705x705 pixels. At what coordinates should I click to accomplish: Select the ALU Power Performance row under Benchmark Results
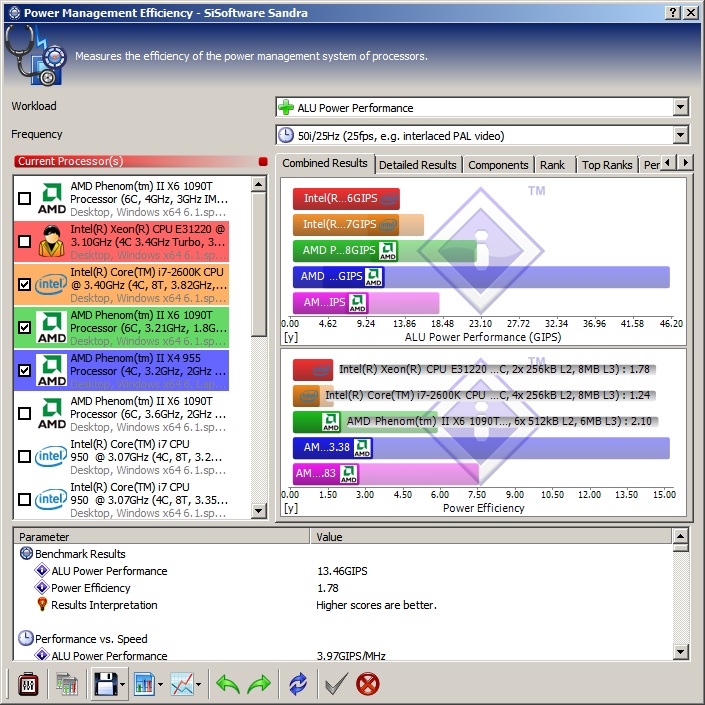click(109, 571)
